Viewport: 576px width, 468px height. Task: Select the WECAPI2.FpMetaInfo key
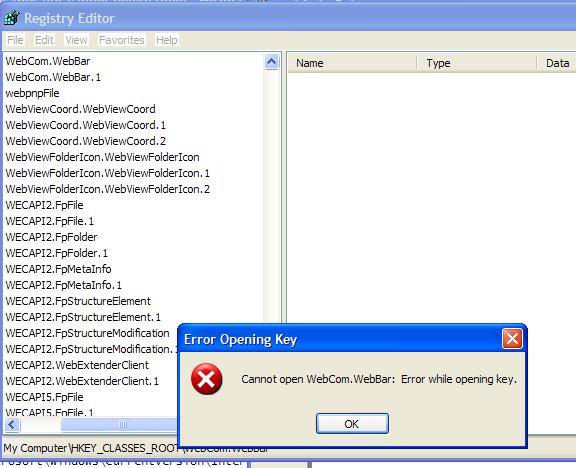(58, 269)
